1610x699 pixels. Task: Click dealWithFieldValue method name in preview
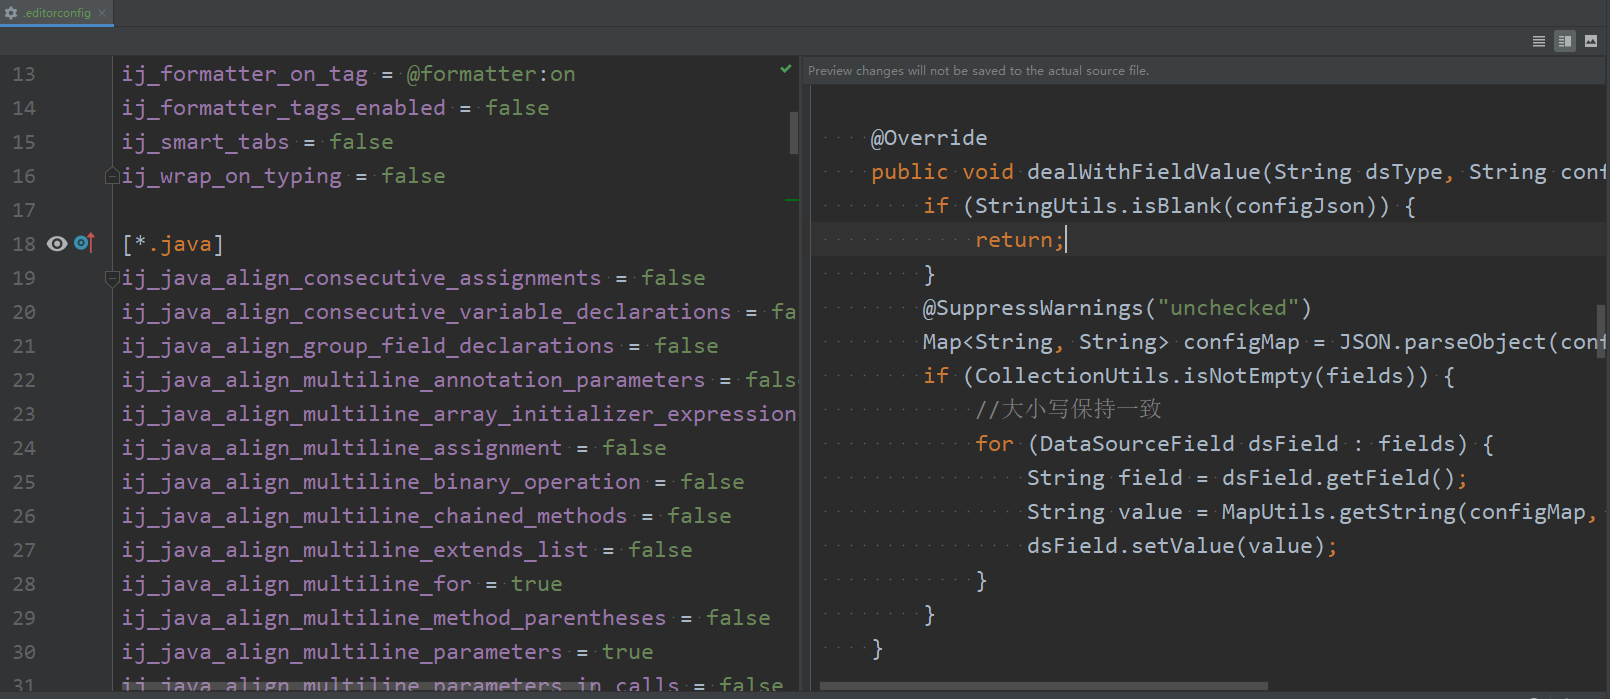pos(1144,172)
